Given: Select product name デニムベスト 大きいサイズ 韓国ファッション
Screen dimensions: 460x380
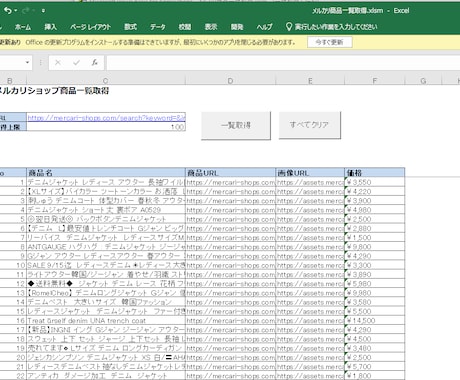Looking at the screenshot, I should (106, 302).
